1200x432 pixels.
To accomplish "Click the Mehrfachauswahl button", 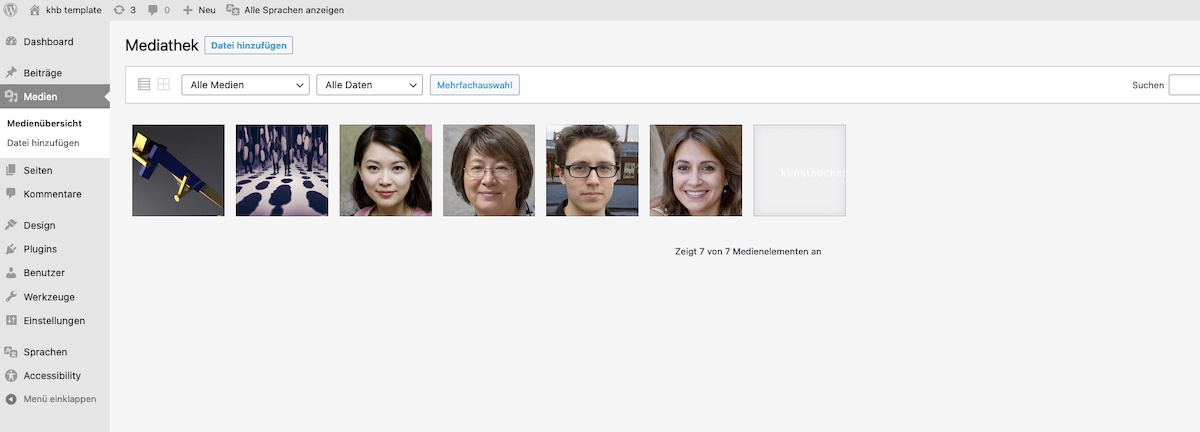I will (x=474, y=85).
